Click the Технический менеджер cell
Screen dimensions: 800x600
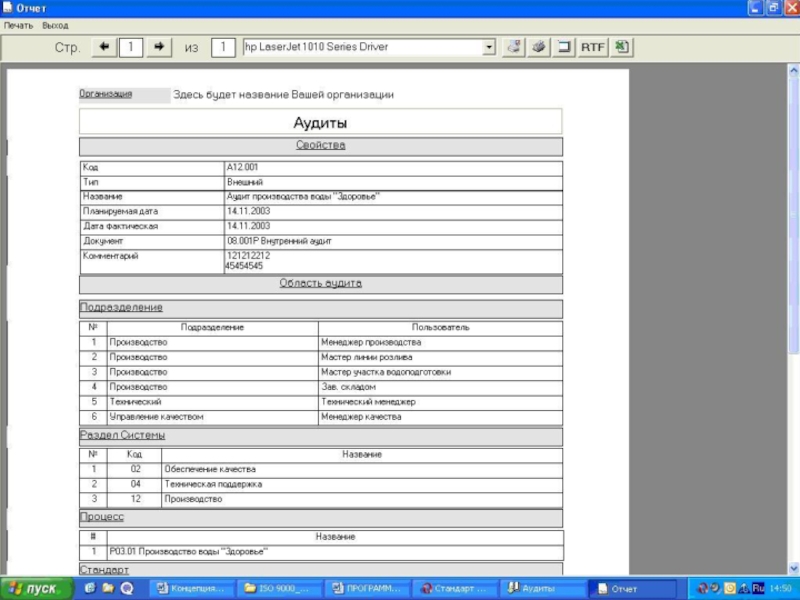[x=440, y=402]
